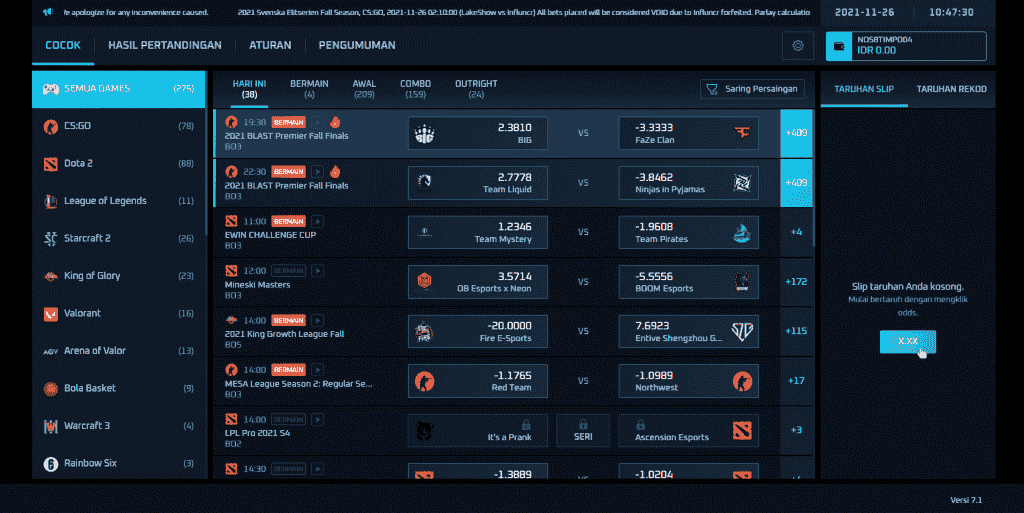Viewport: 1024px width, 513px height.
Task: Open Saring Persaingan filter
Action: [x=752, y=89]
